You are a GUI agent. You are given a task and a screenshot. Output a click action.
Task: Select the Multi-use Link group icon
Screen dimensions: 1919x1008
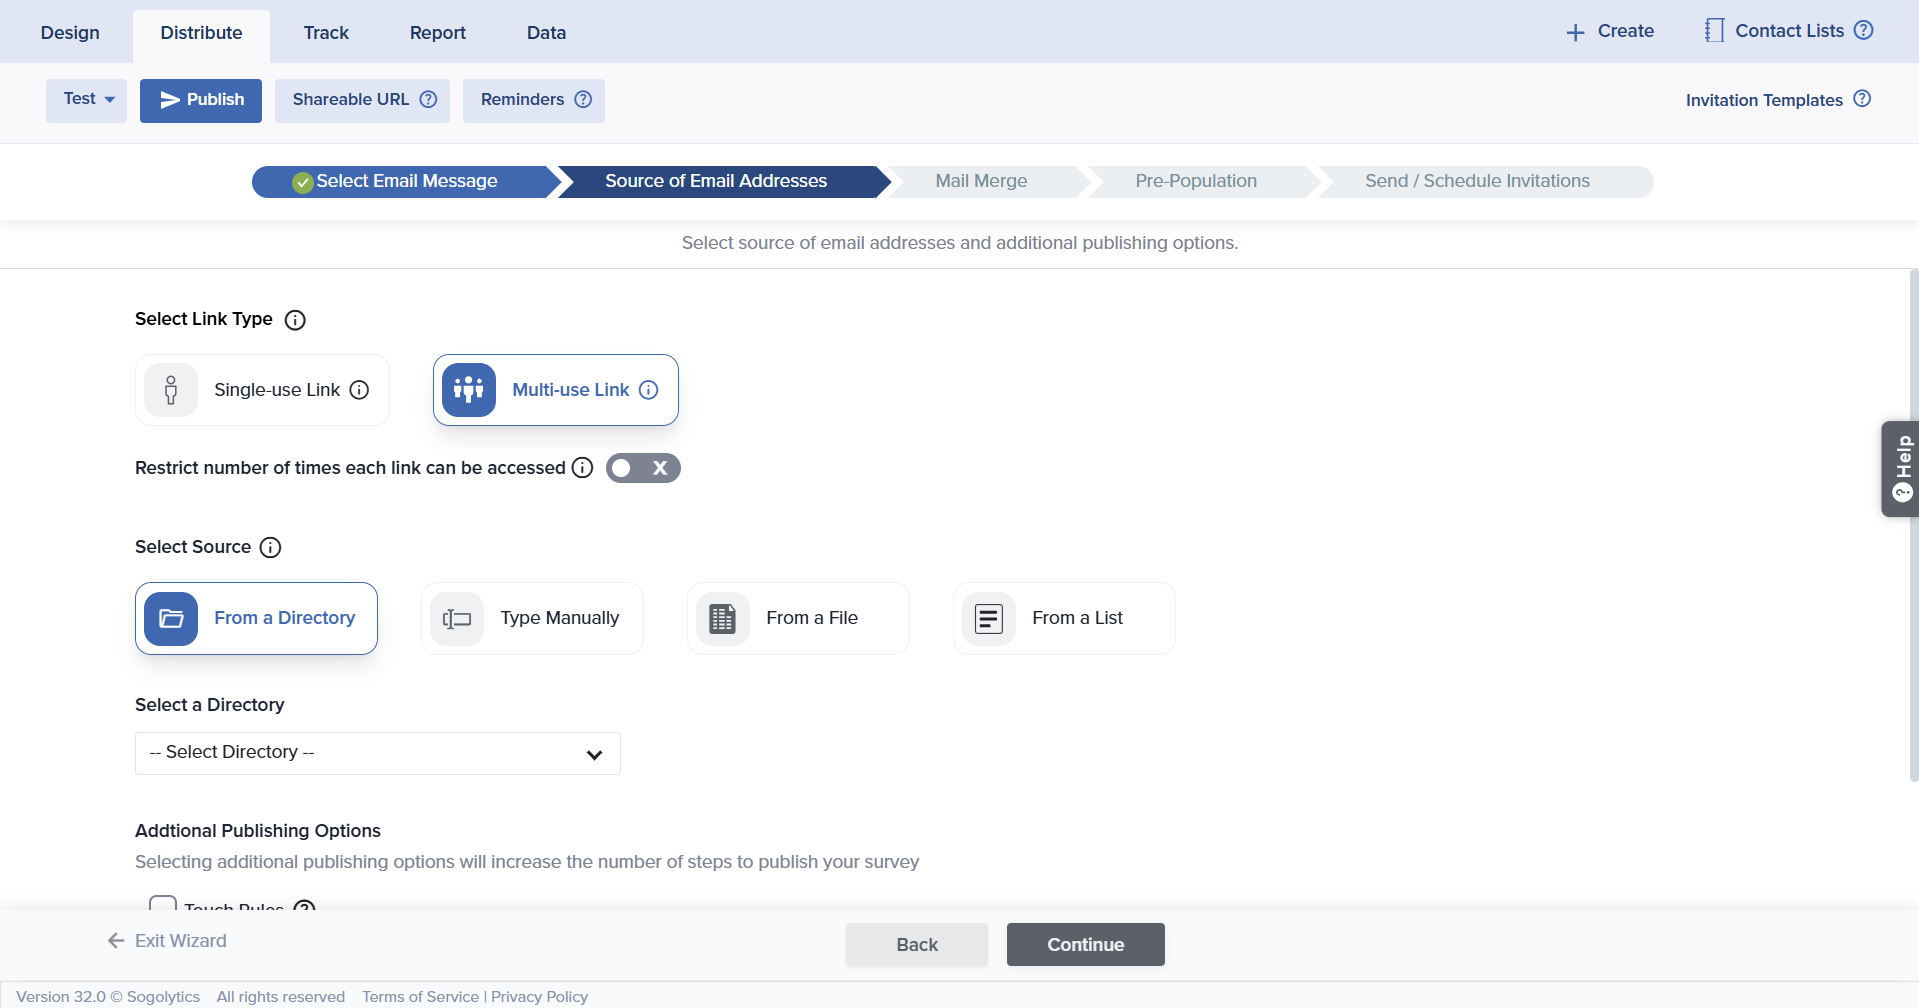click(468, 390)
